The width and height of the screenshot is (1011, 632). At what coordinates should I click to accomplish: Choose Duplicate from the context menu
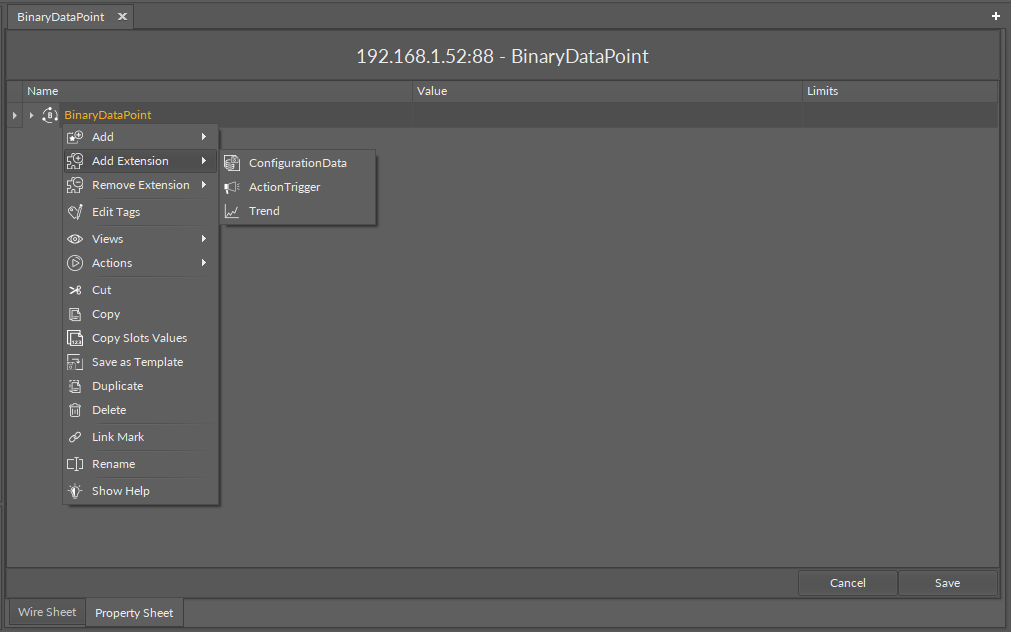117,386
